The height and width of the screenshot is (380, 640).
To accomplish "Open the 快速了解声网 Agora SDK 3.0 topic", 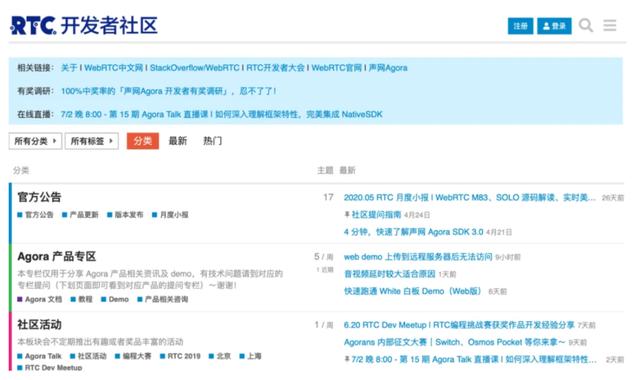I will coord(413,232).
